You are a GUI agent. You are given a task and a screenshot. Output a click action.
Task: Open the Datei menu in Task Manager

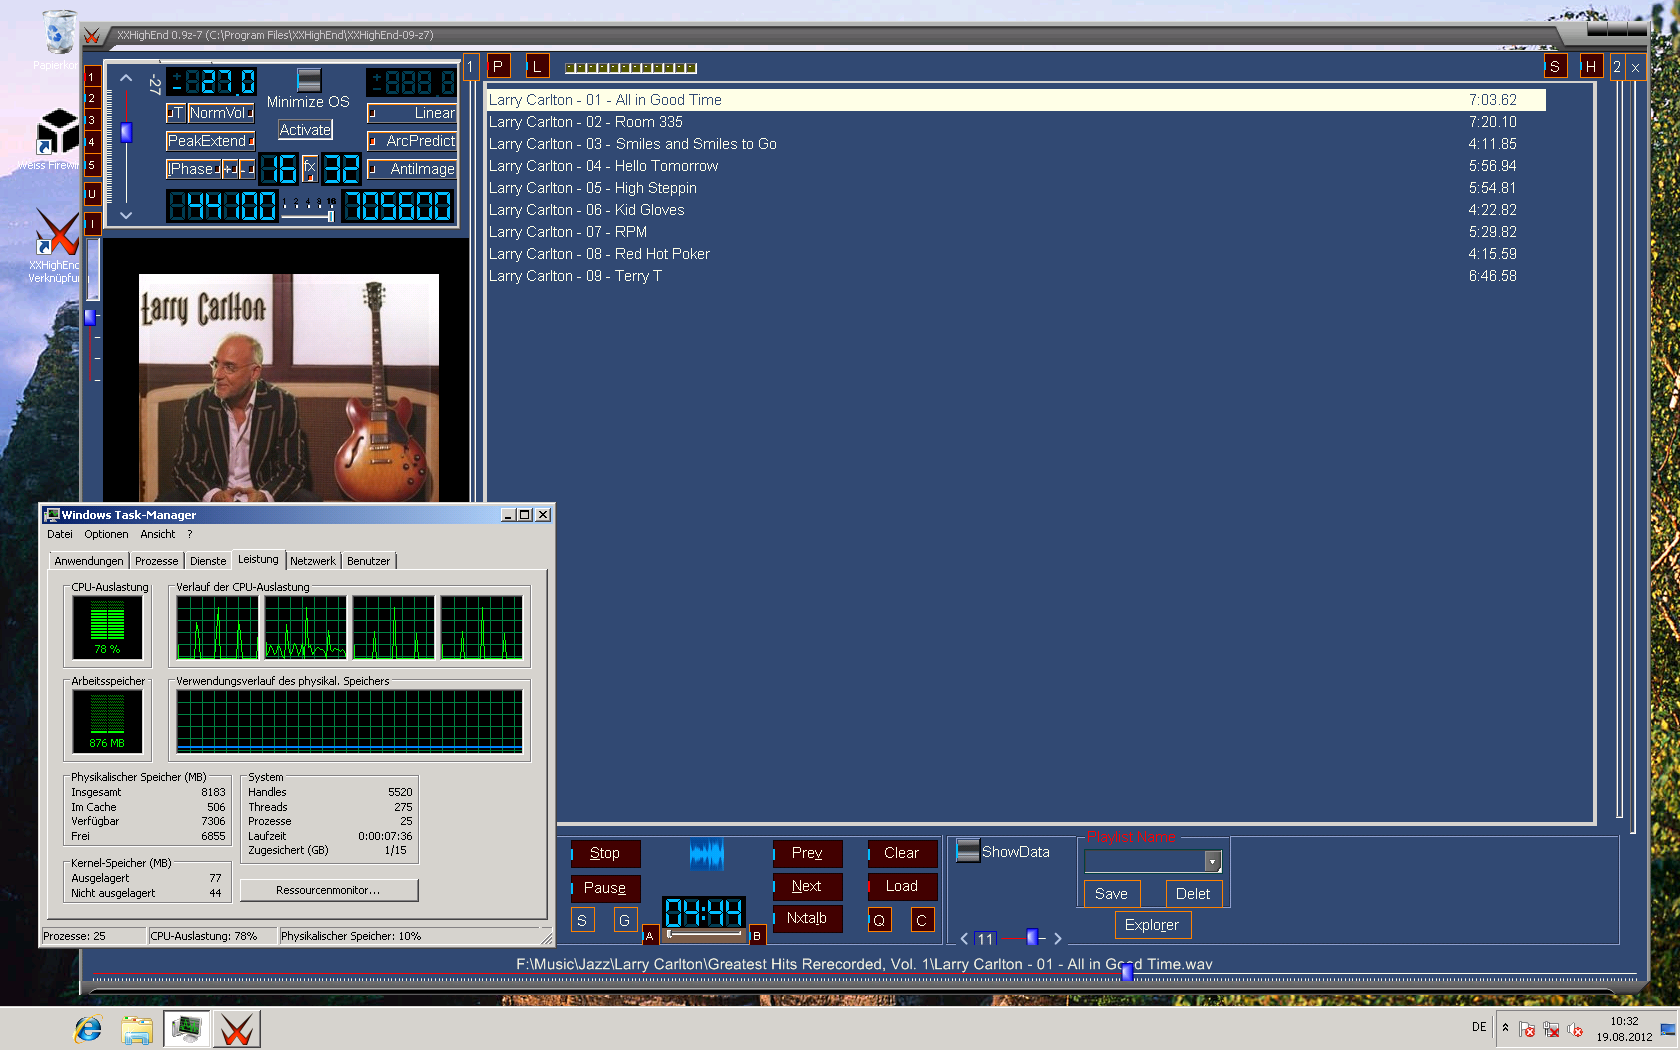[x=60, y=534]
